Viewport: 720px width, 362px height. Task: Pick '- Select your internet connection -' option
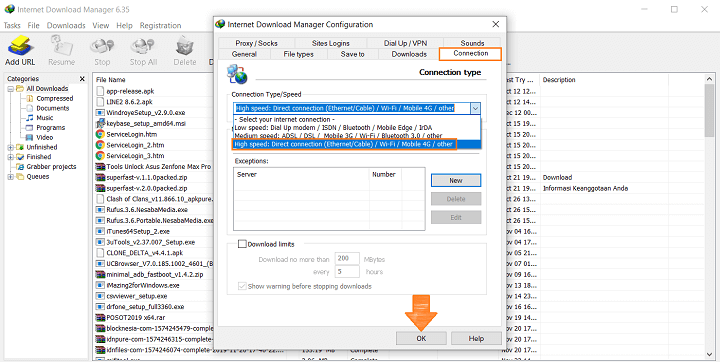click(357, 119)
